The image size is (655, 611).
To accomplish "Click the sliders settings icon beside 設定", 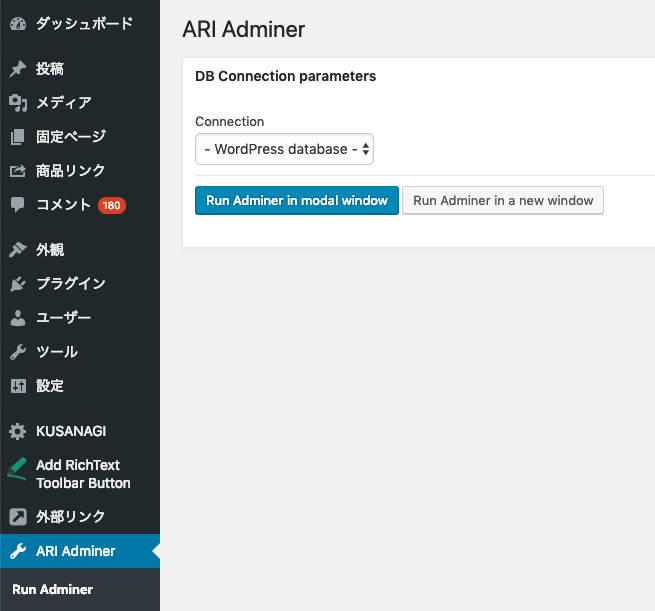I will (x=18, y=386).
